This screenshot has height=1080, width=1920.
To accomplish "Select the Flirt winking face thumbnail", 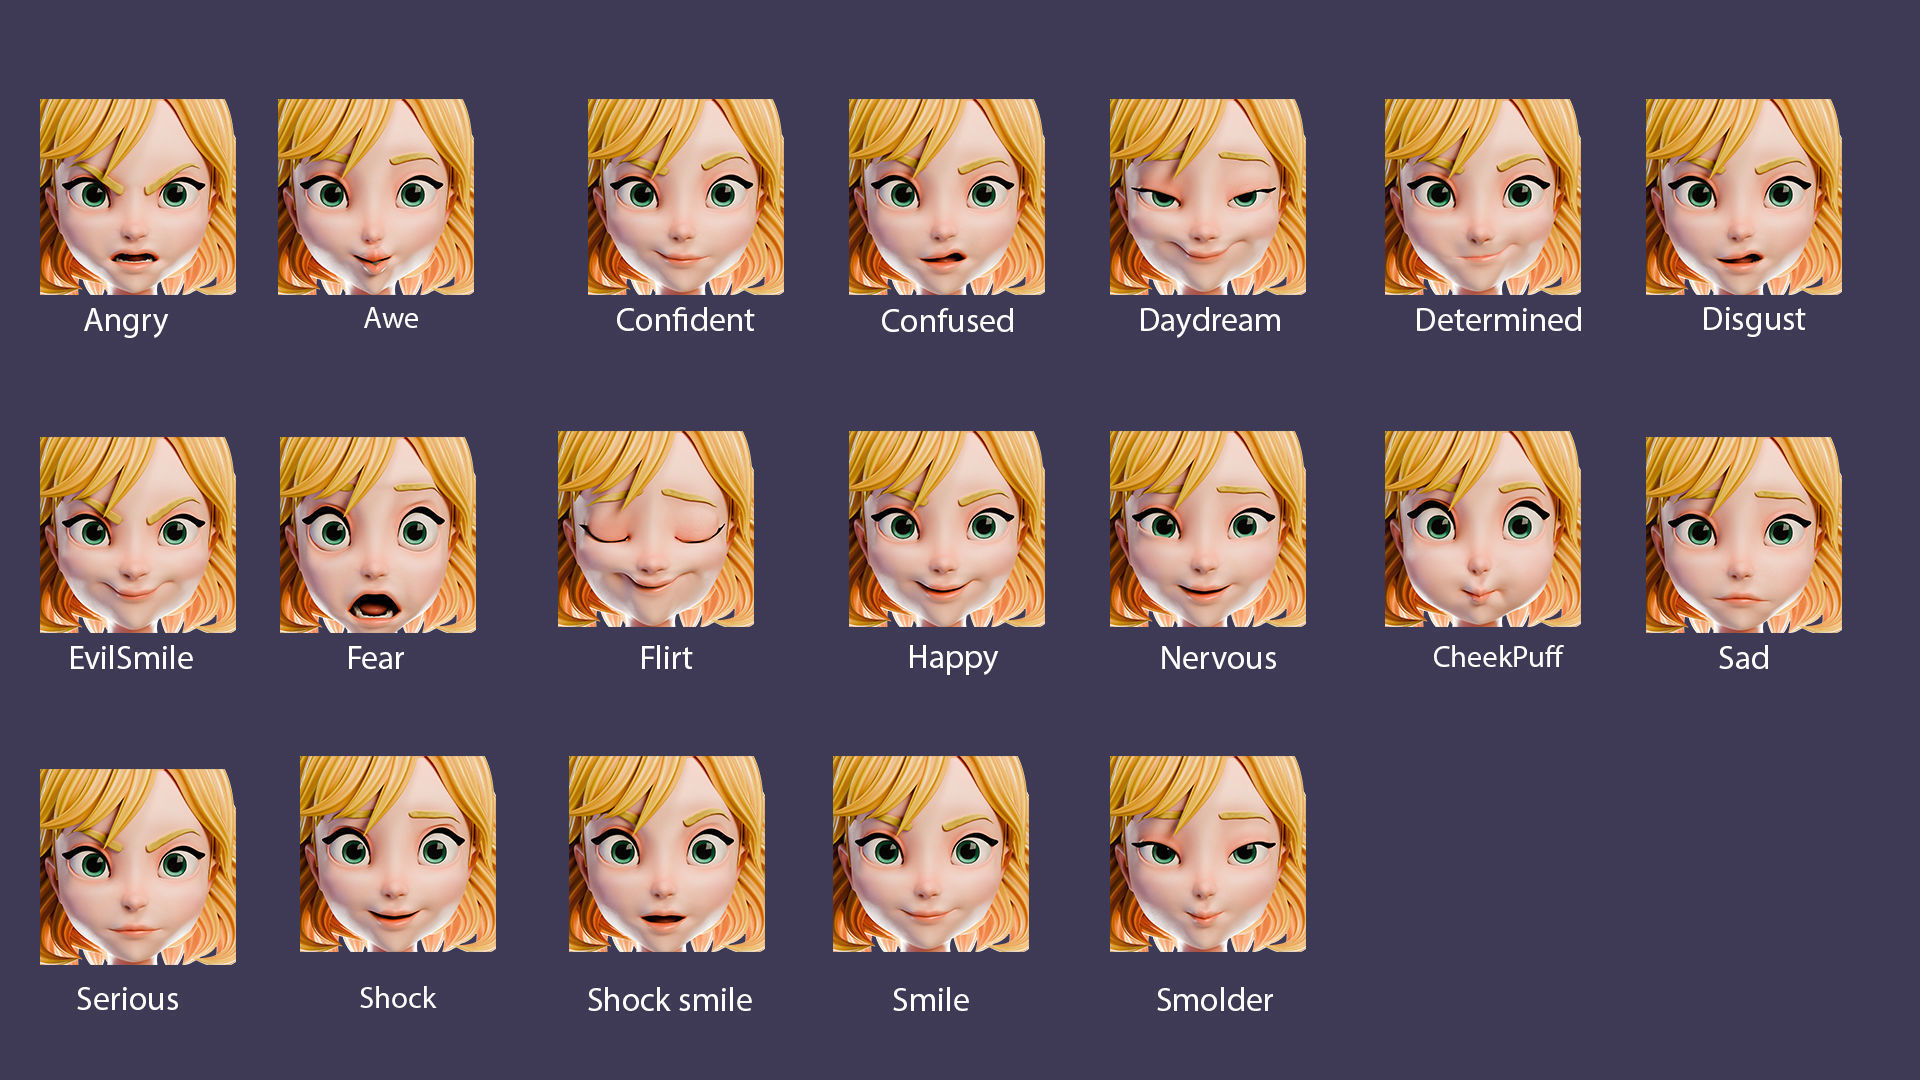I will 655,529.
